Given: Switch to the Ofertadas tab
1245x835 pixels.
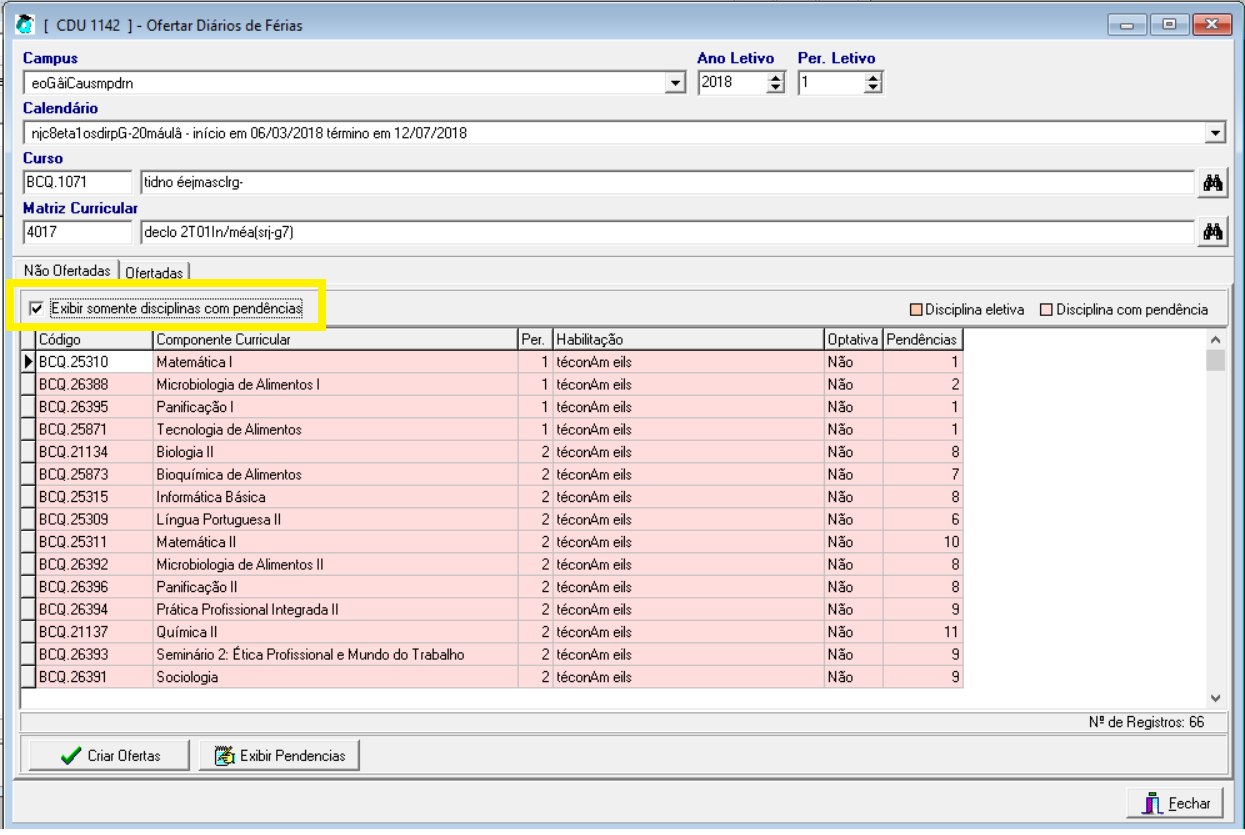Looking at the screenshot, I should 154,272.
